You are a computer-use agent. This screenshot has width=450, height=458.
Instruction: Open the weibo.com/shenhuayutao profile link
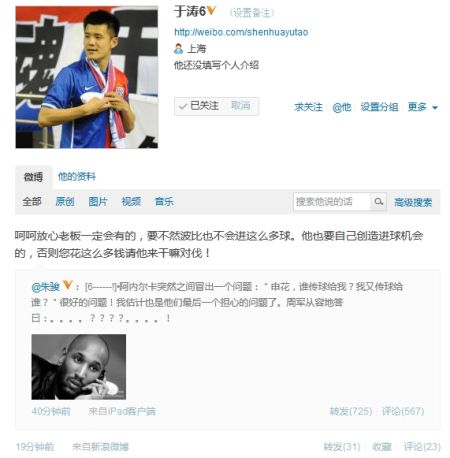click(x=241, y=32)
